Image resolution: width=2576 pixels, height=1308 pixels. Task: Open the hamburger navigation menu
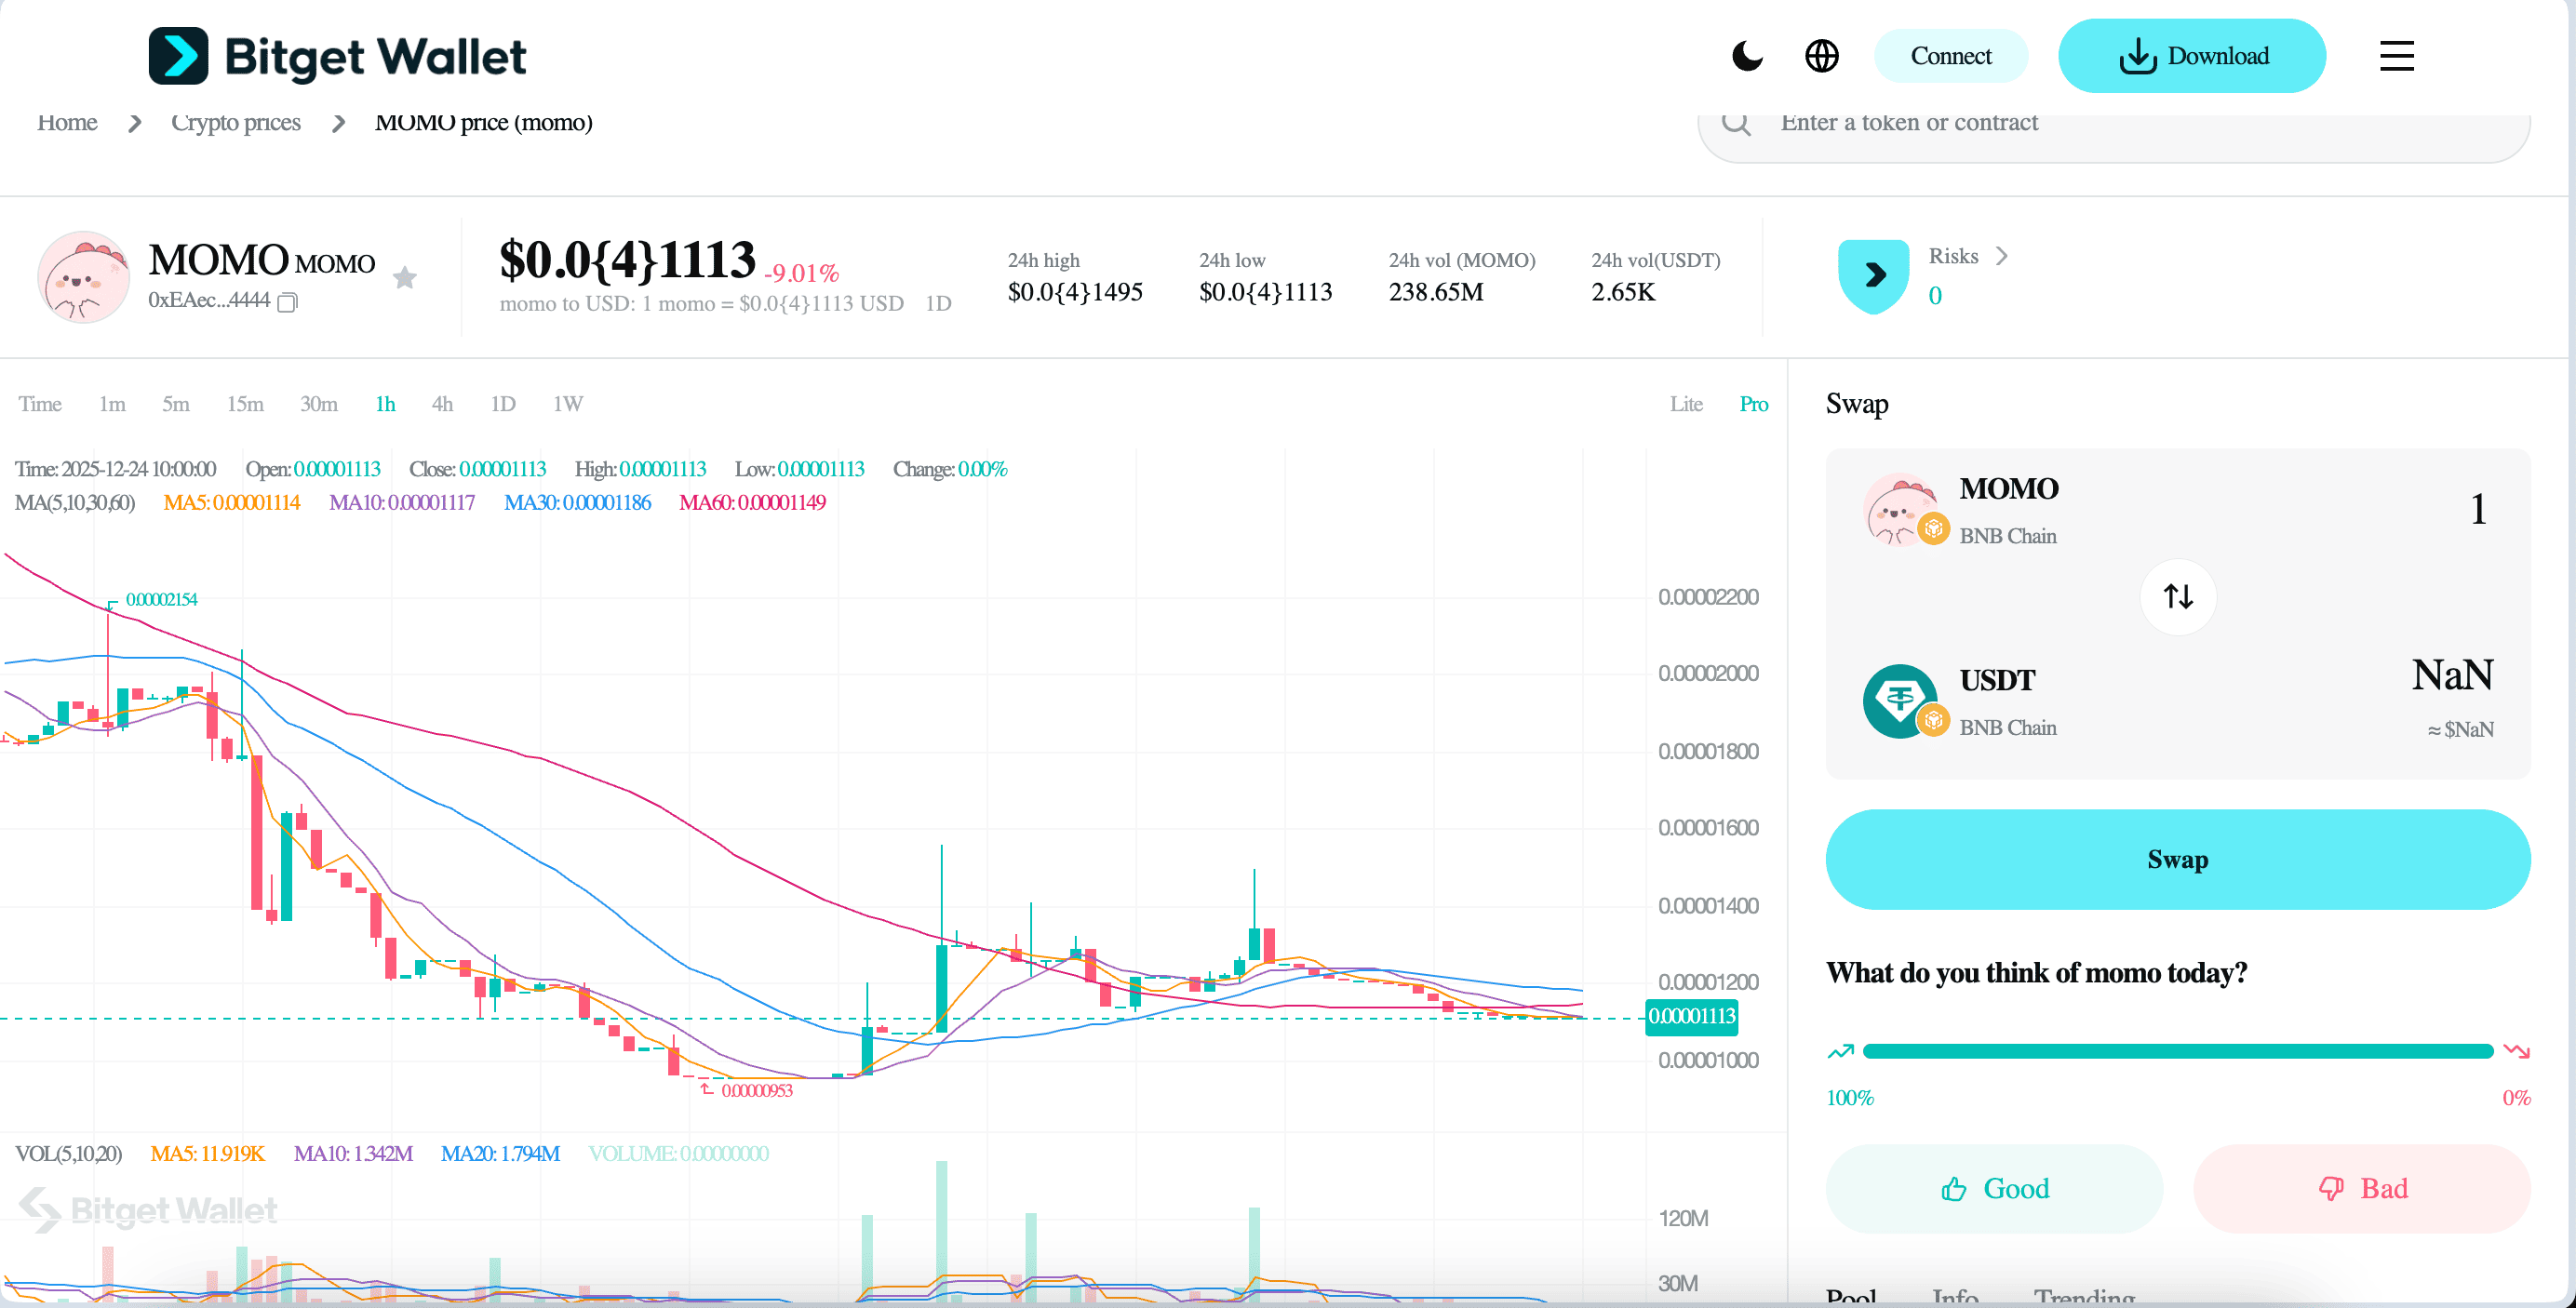2397,56
